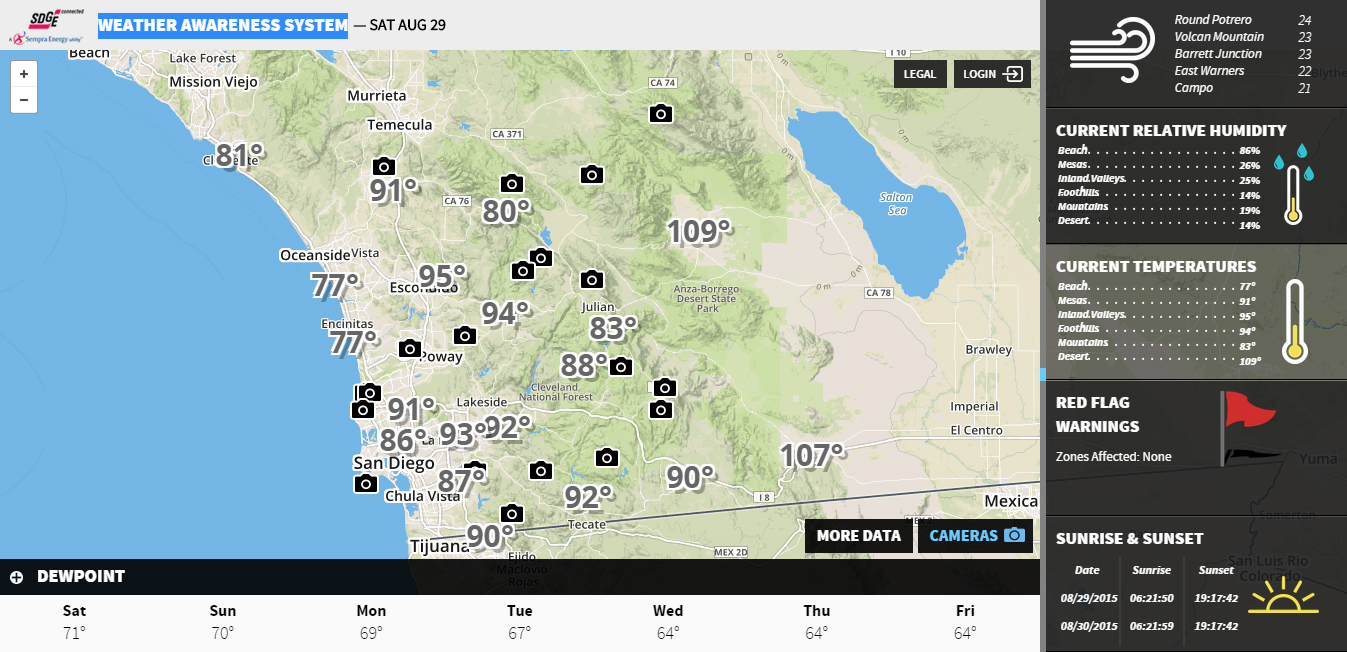The width and height of the screenshot is (1347, 652).
Task: Zoom in on the map
Action: [x=24, y=74]
